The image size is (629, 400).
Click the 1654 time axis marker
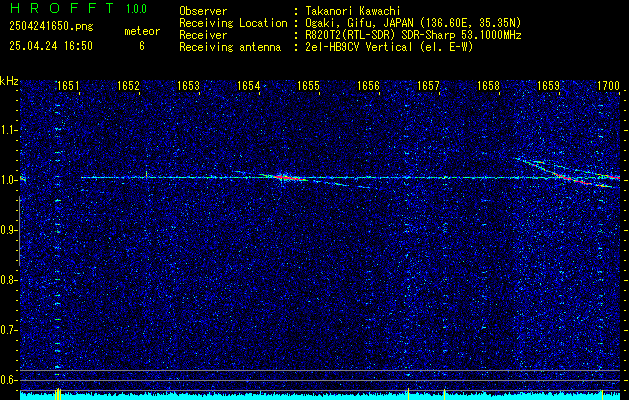248,86
